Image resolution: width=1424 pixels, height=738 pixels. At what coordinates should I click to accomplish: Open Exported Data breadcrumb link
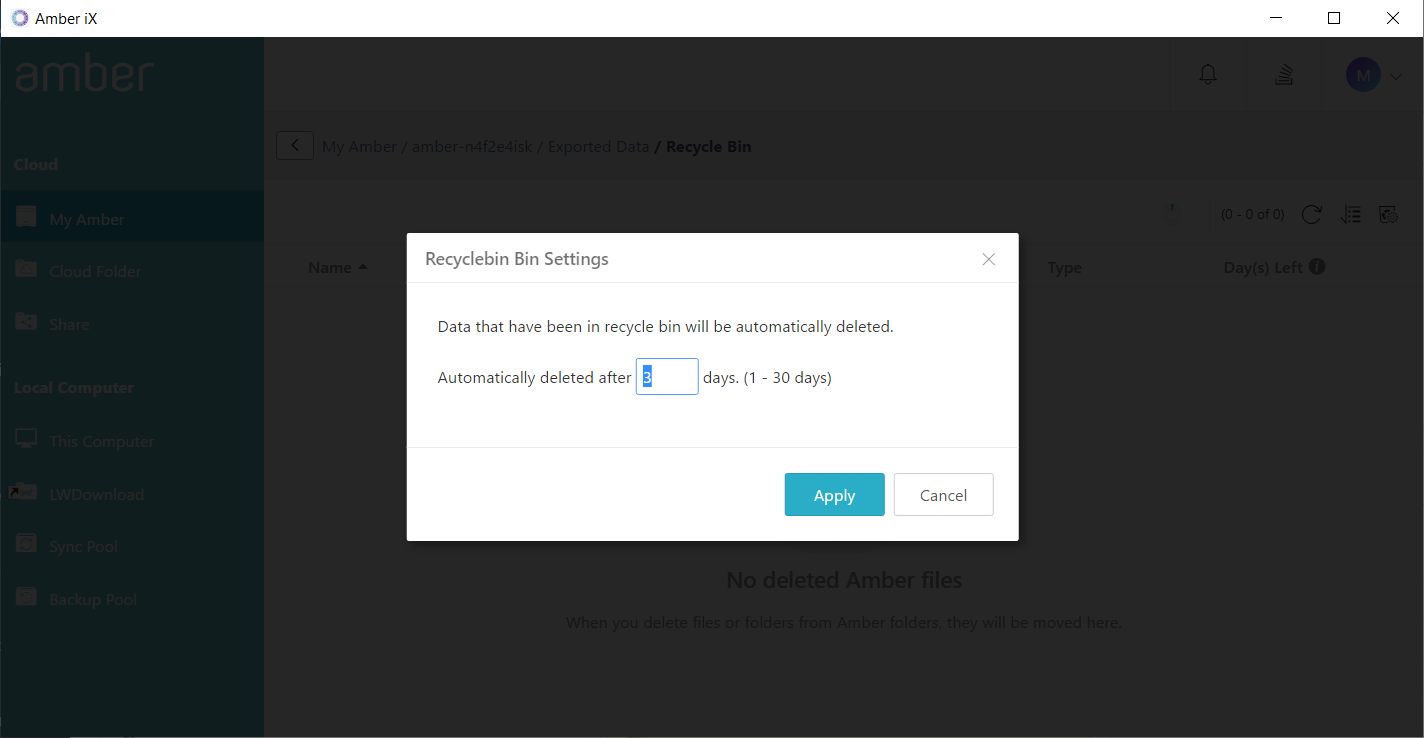[598, 147]
